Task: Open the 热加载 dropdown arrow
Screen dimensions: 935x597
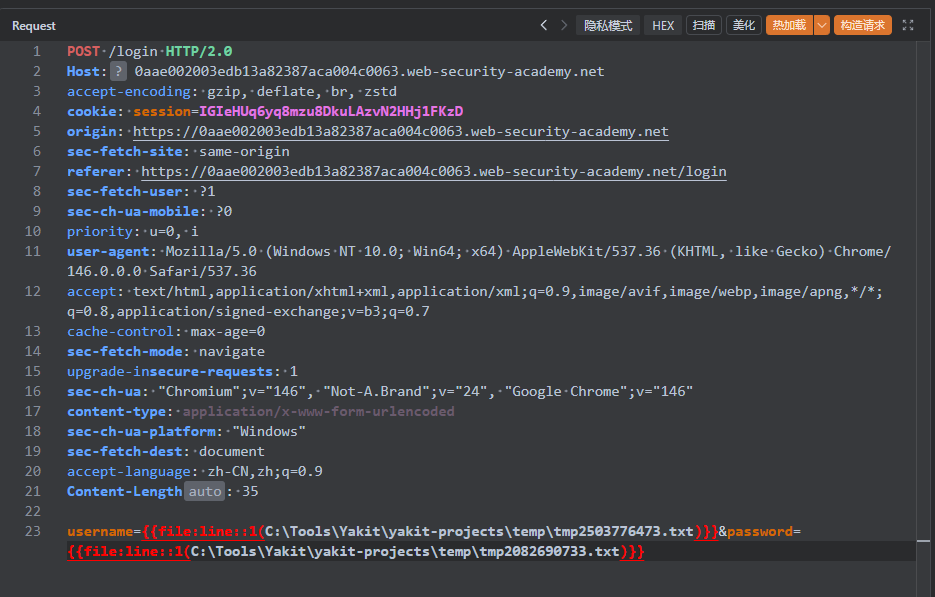Action: pyautogui.click(x=822, y=25)
